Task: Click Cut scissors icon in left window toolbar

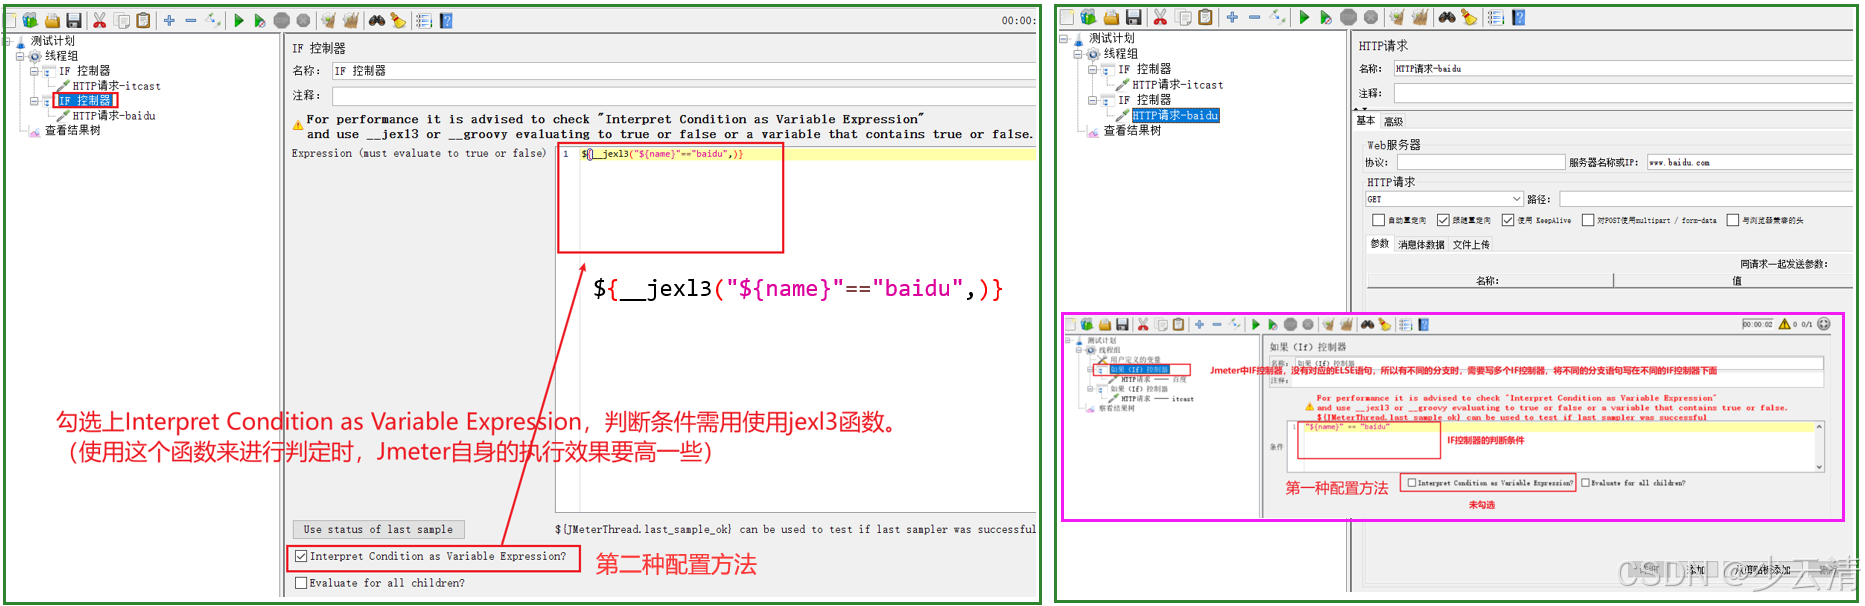Action: [100, 20]
